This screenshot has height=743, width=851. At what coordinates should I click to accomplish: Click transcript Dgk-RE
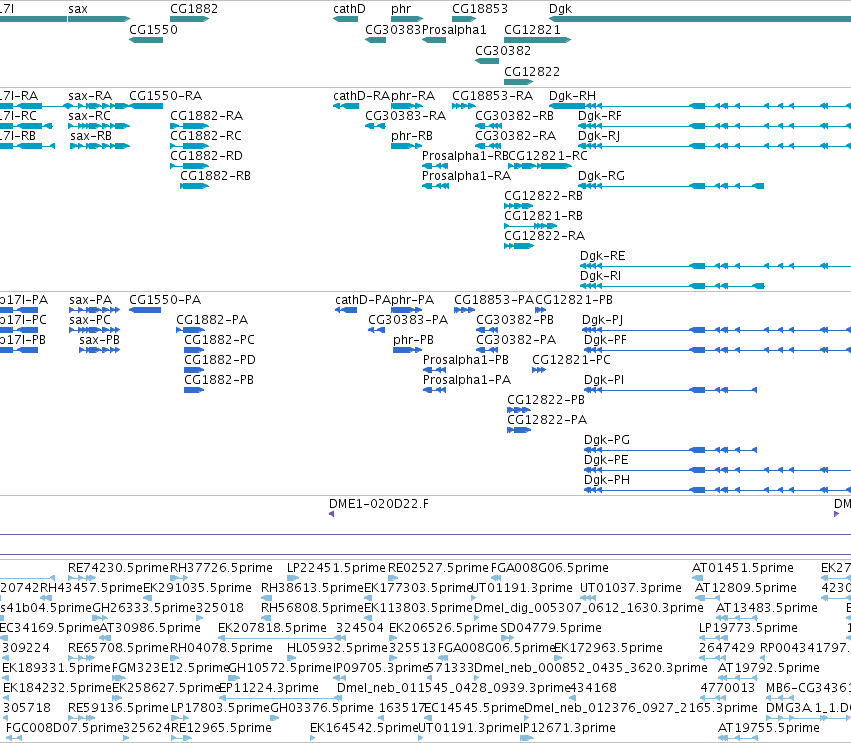602,256
